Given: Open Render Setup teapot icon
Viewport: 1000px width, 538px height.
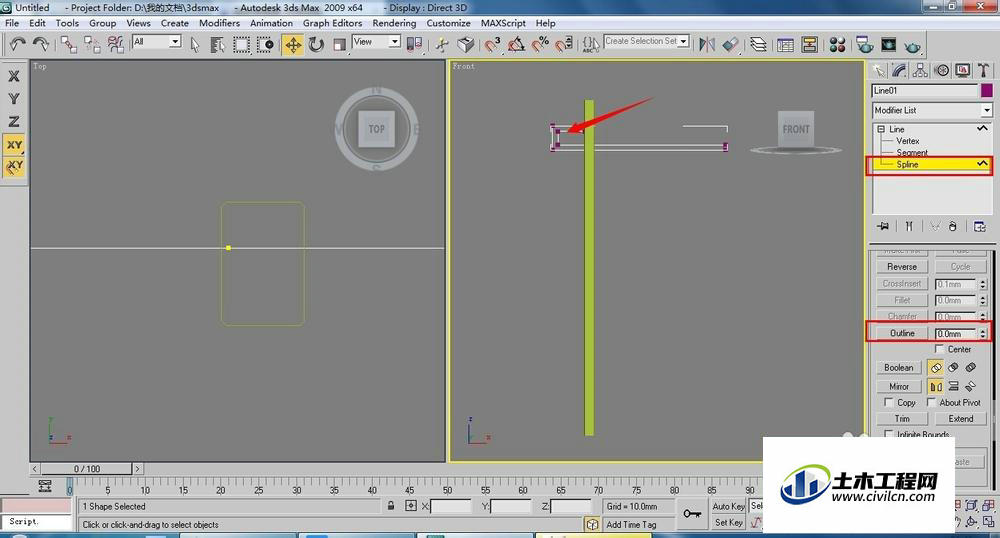Looking at the screenshot, I should (865, 44).
